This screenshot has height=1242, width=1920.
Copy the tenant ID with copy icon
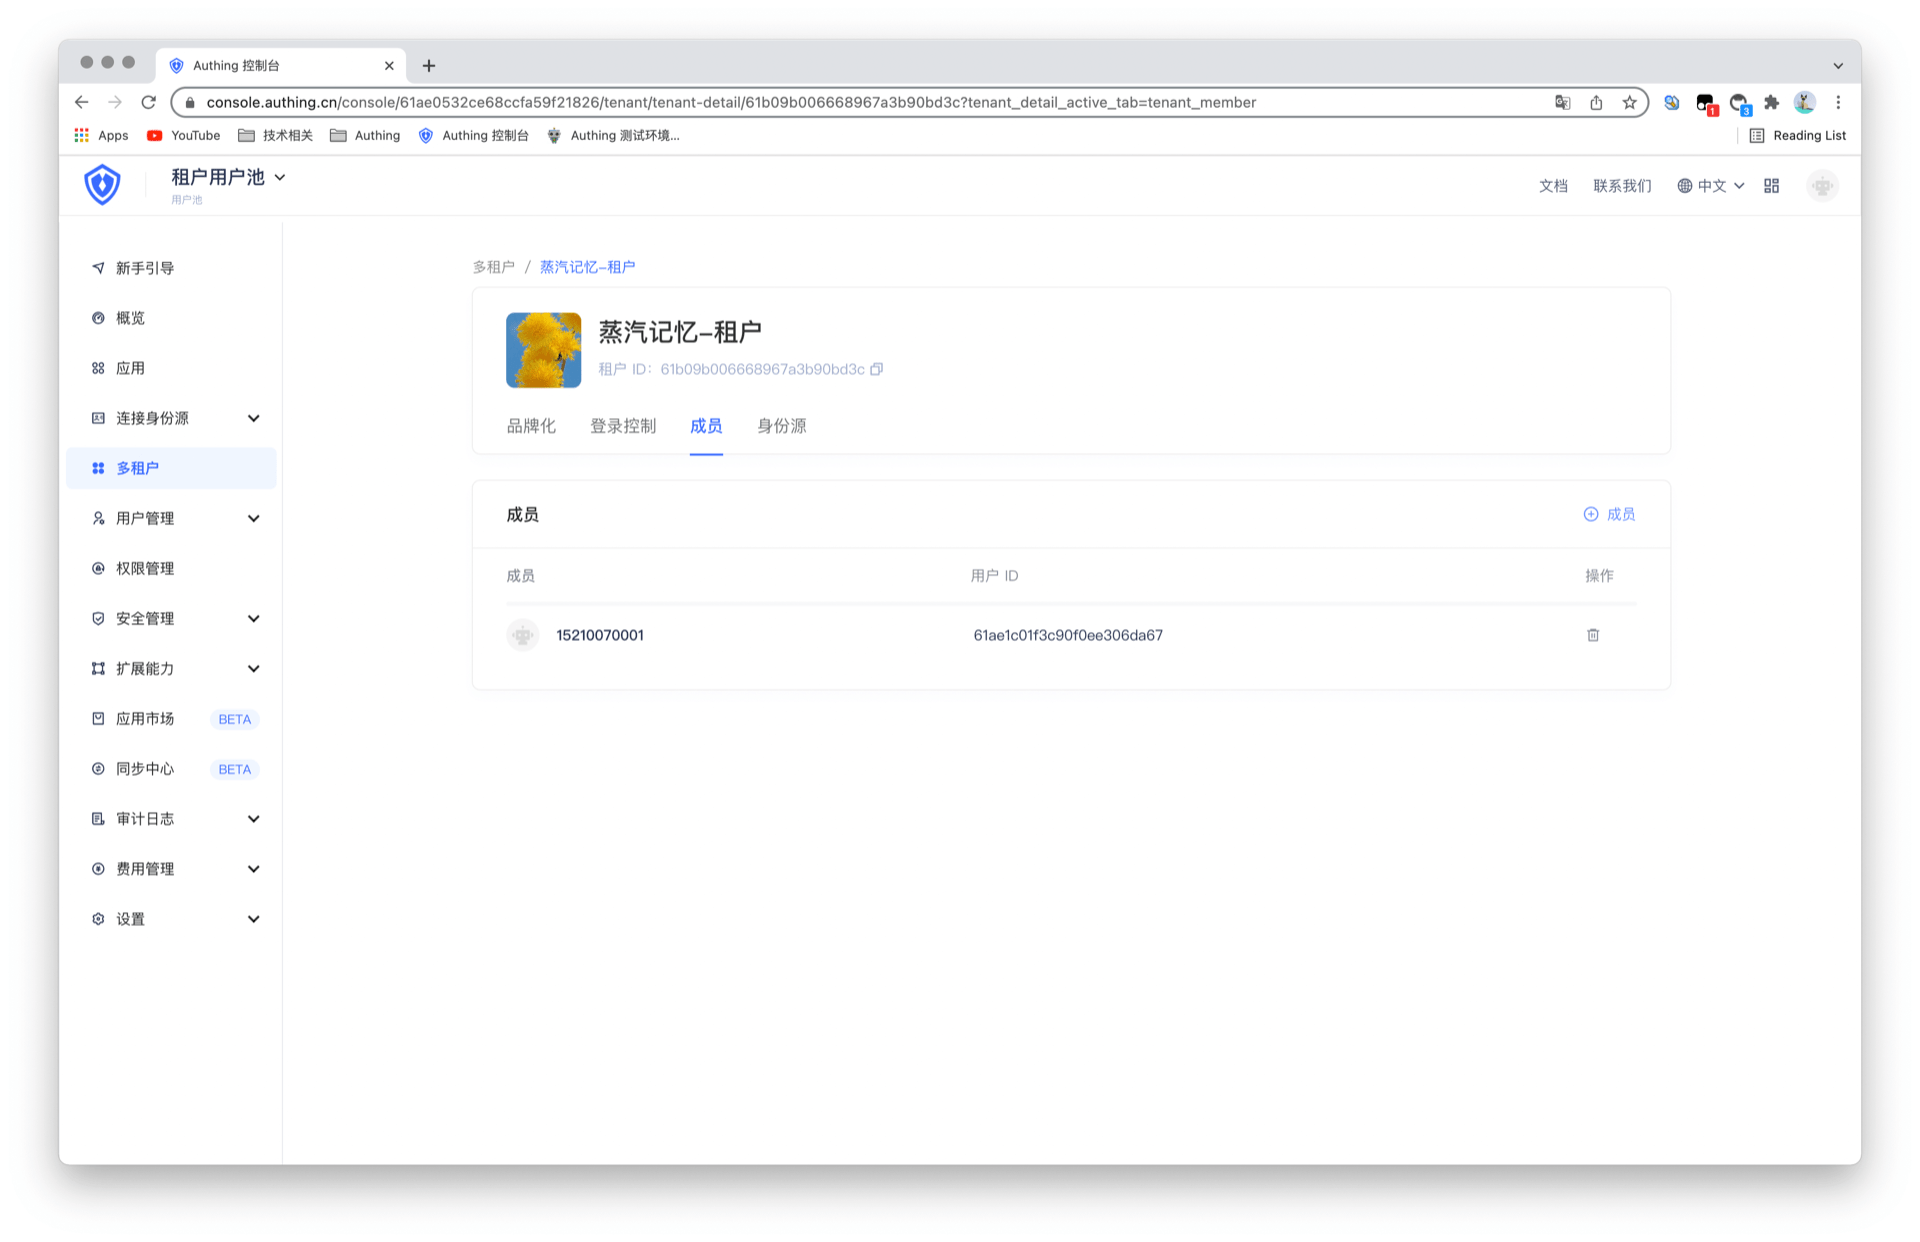tap(877, 369)
